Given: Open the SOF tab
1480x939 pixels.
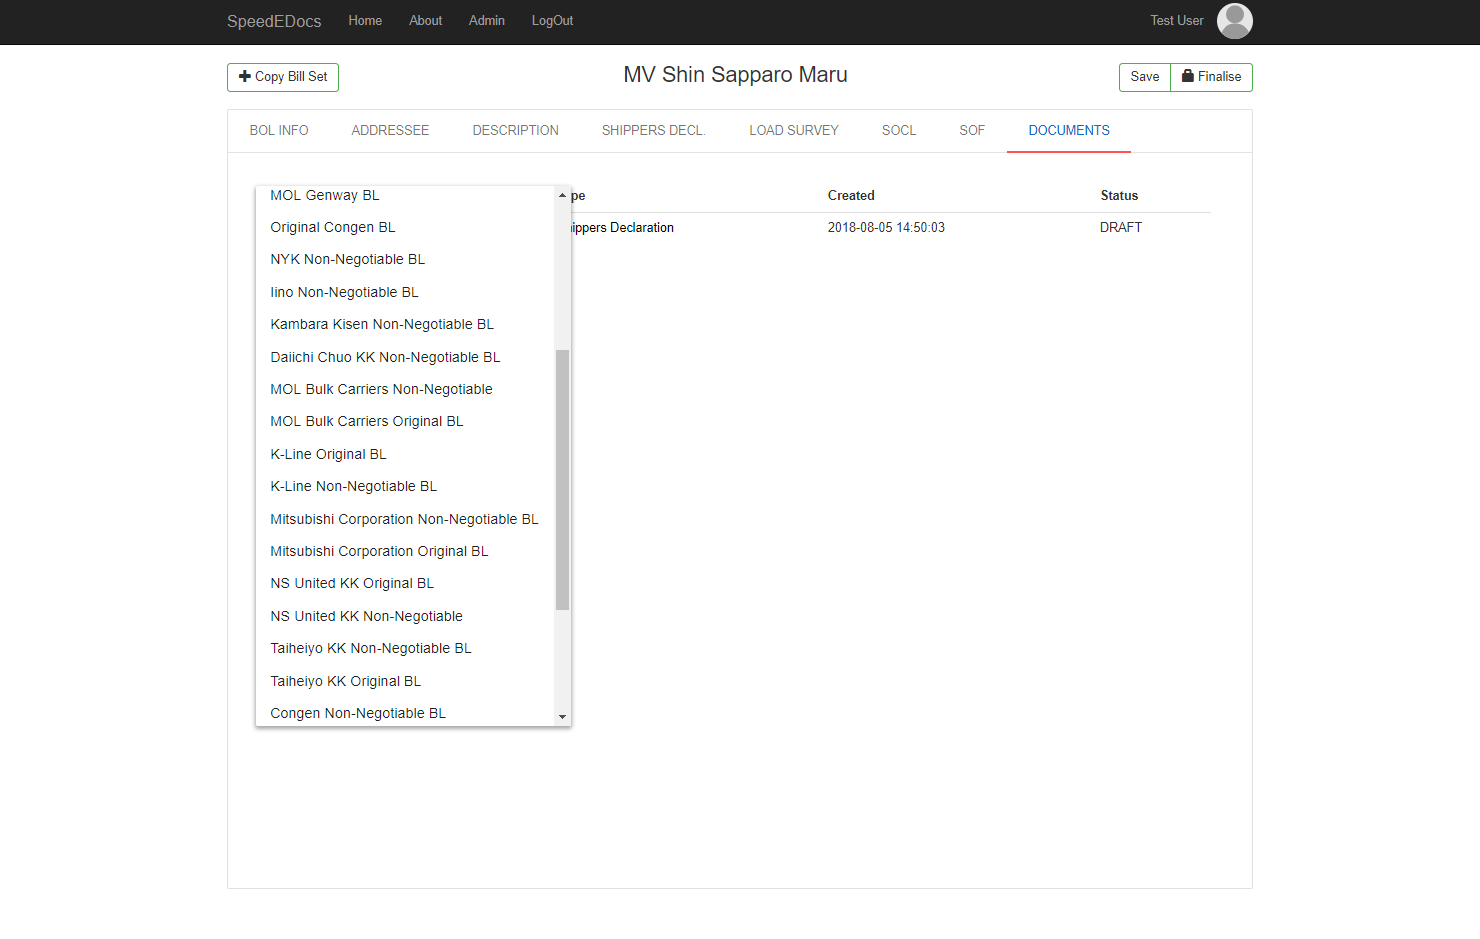Looking at the screenshot, I should coord(972,131).
